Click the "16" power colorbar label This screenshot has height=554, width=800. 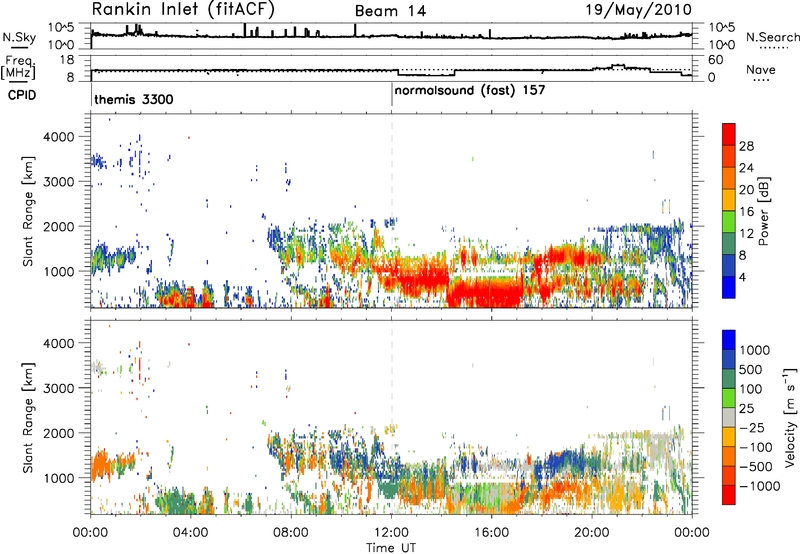[746, 212]
